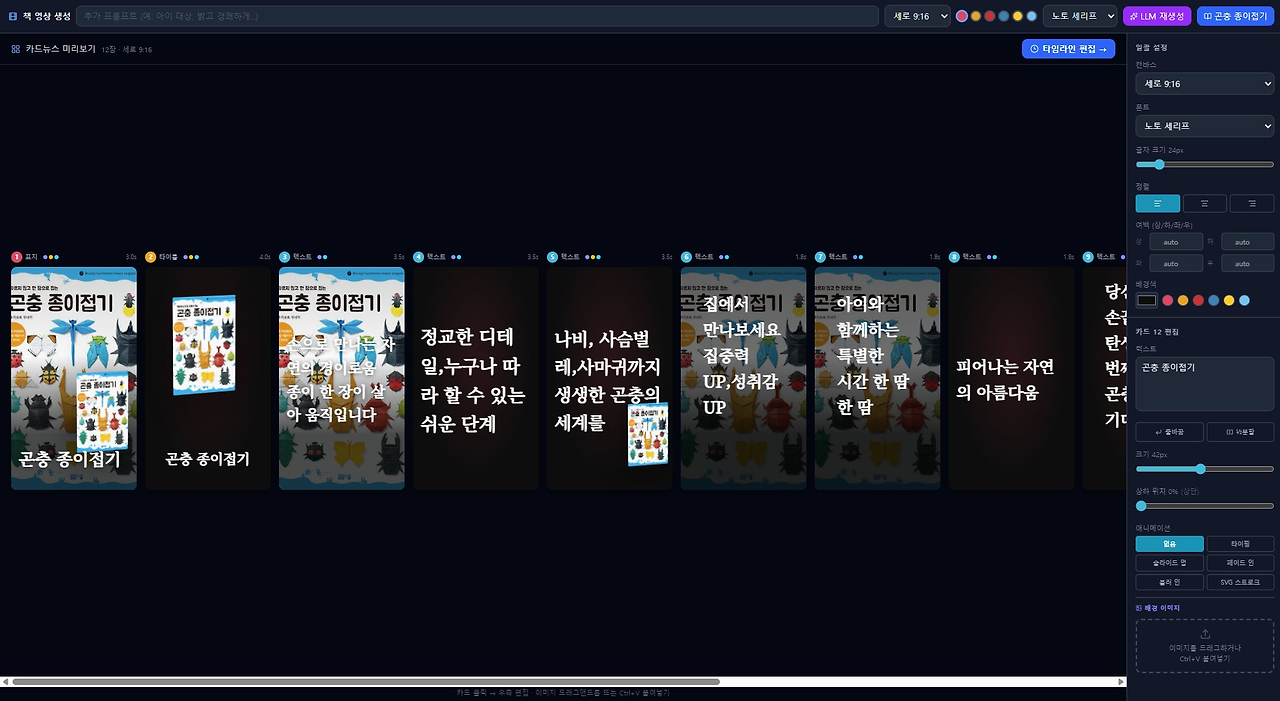Select the right-align text icon

(1252, 203)
